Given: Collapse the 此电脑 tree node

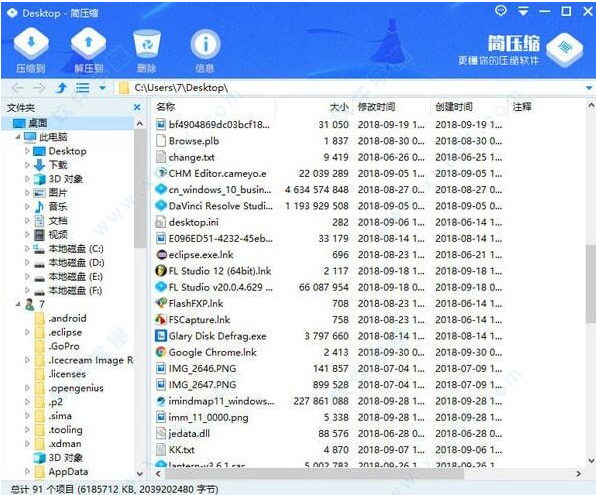Looking at the screenshot, I should [17, 137].
